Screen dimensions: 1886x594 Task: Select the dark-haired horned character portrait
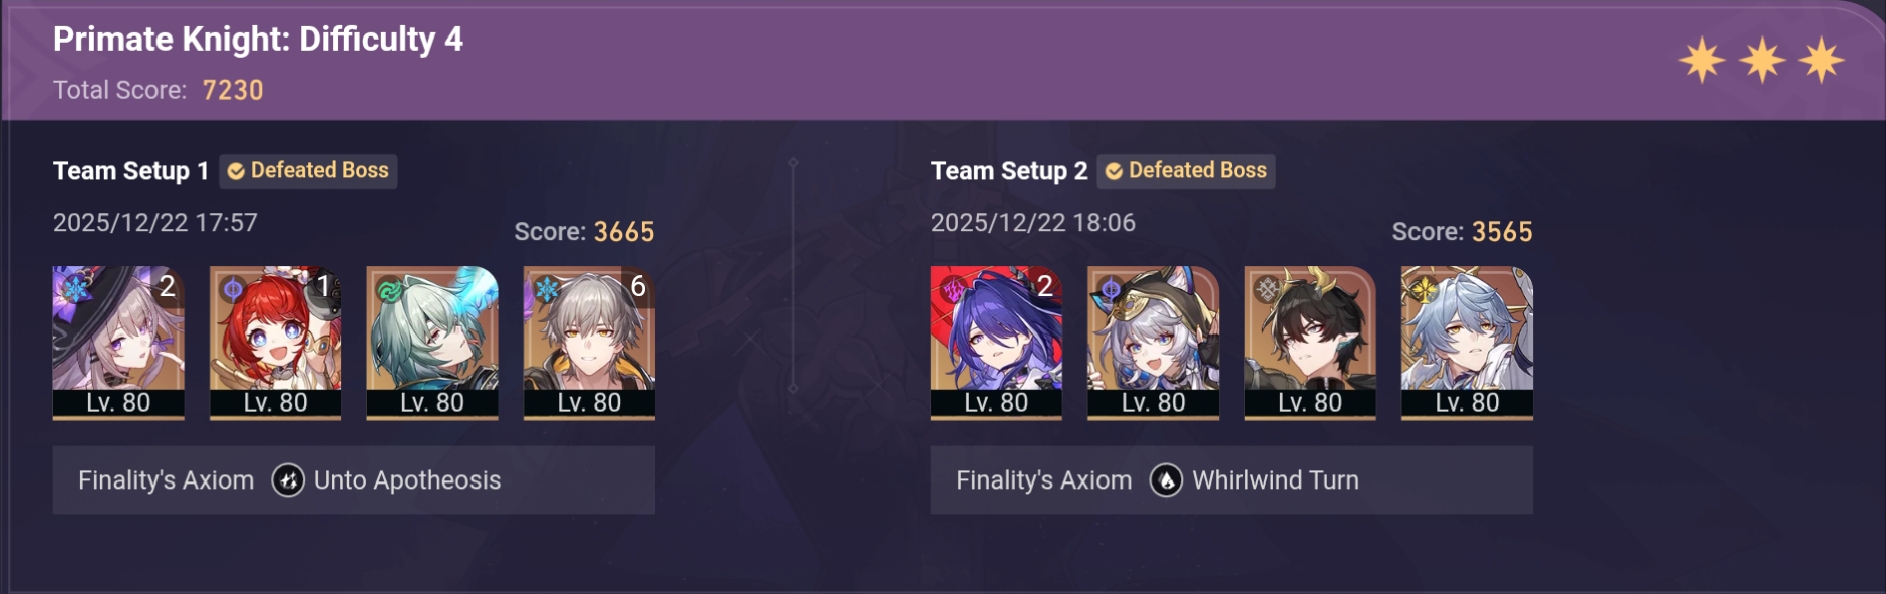[x=1310, y=343]
